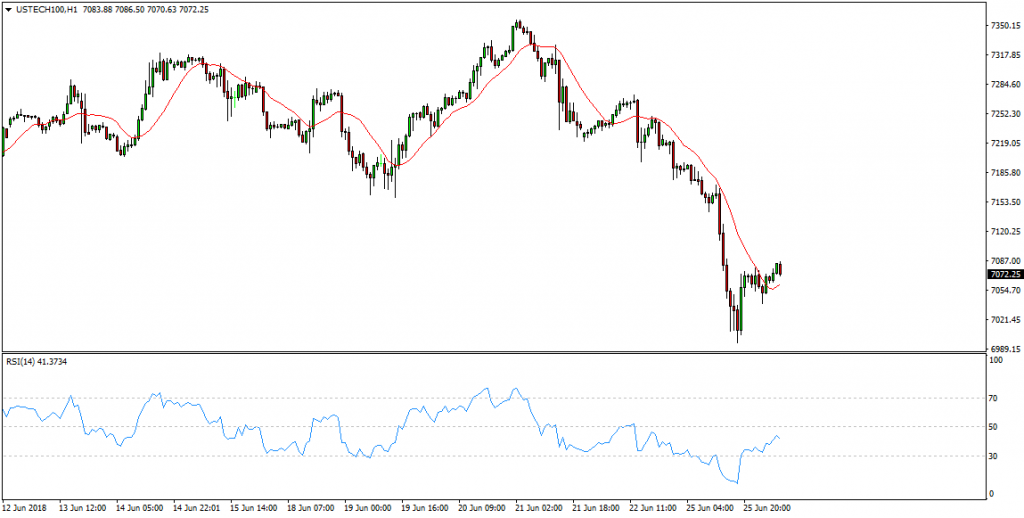Click the 7185.75 price scale label
This screenshot has height=518, width=1024.
(1003, 172)
